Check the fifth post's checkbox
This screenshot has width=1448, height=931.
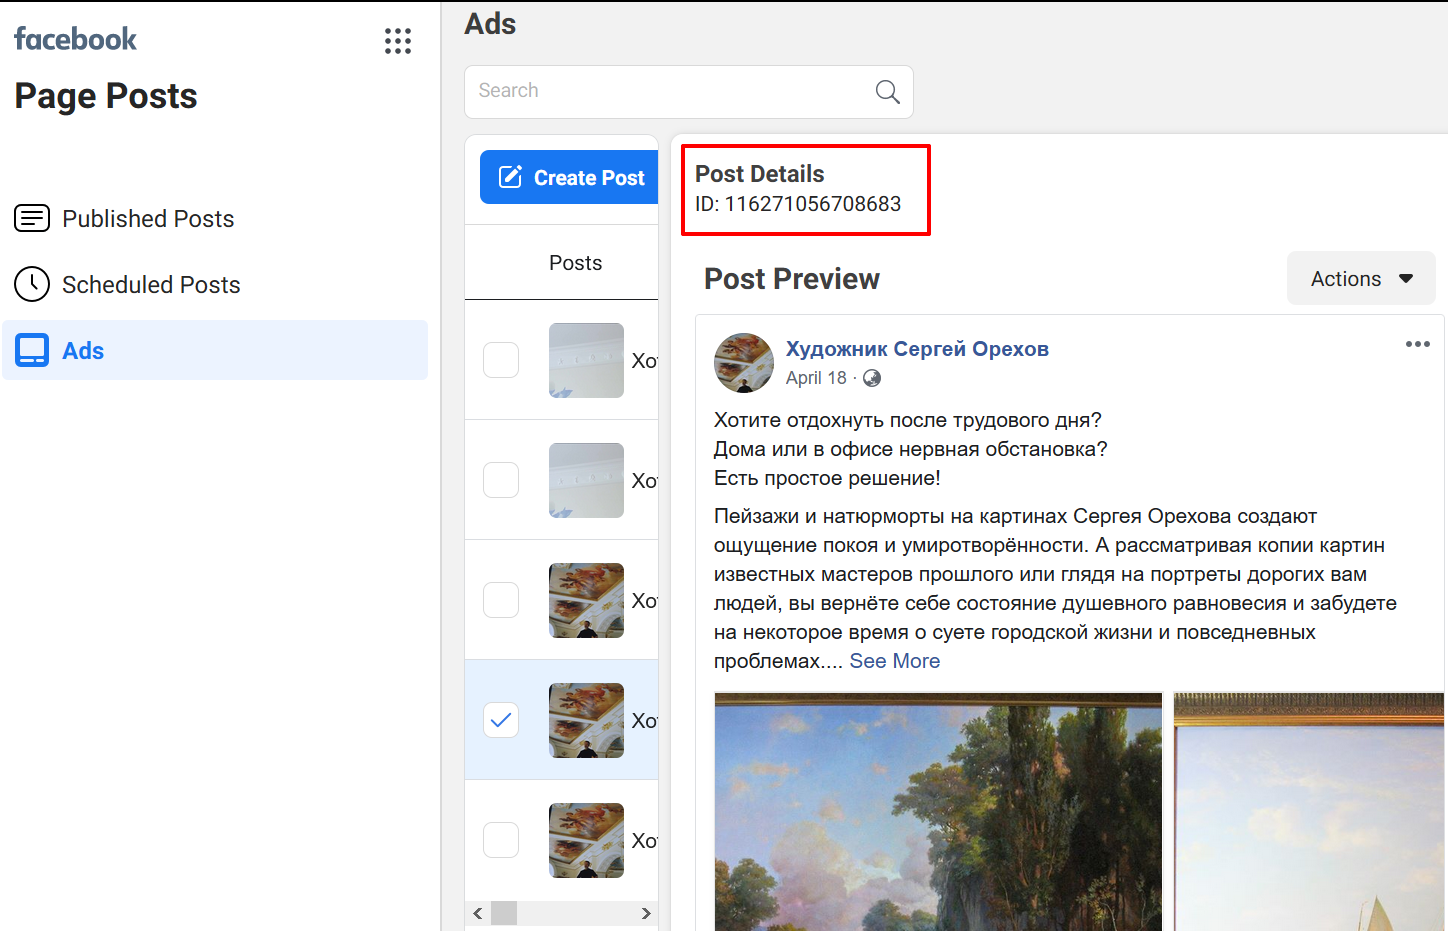(501, 840)
